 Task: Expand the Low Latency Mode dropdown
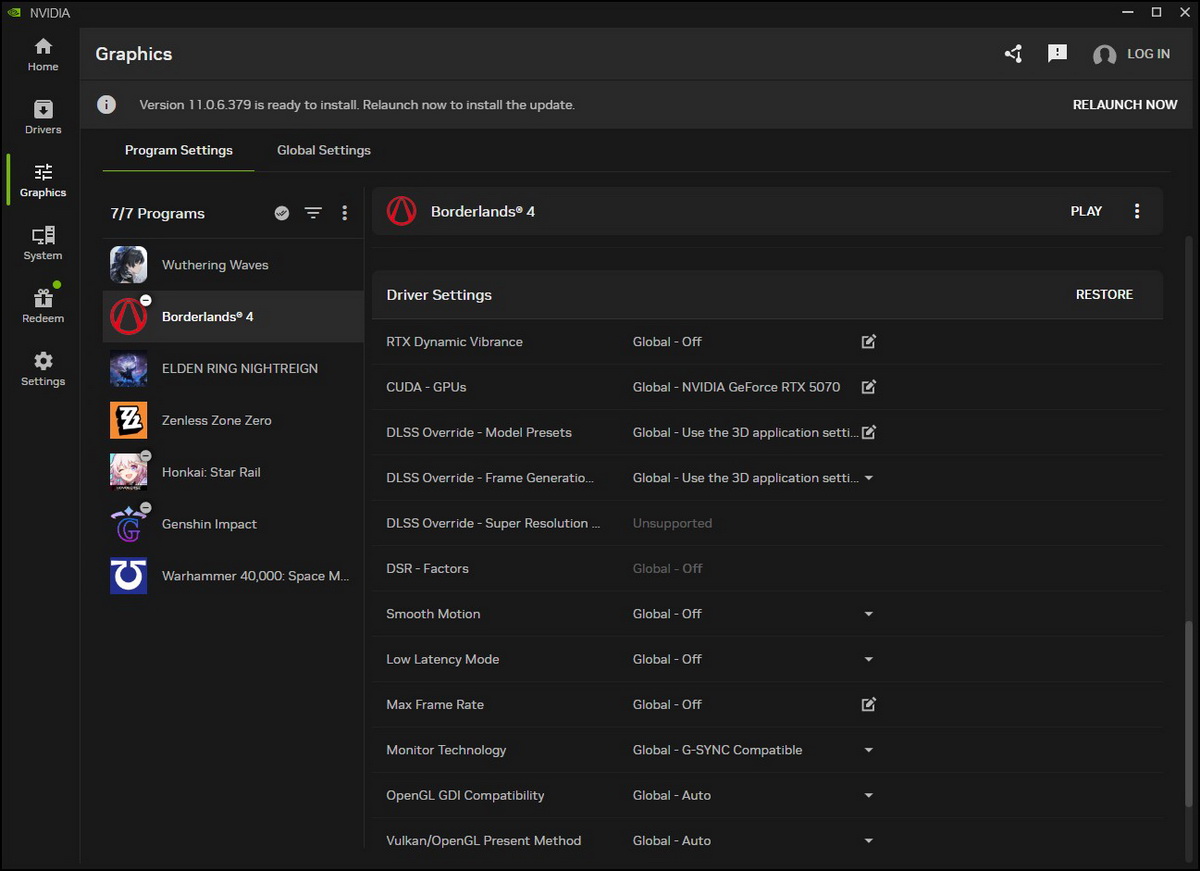click(868, 660)
